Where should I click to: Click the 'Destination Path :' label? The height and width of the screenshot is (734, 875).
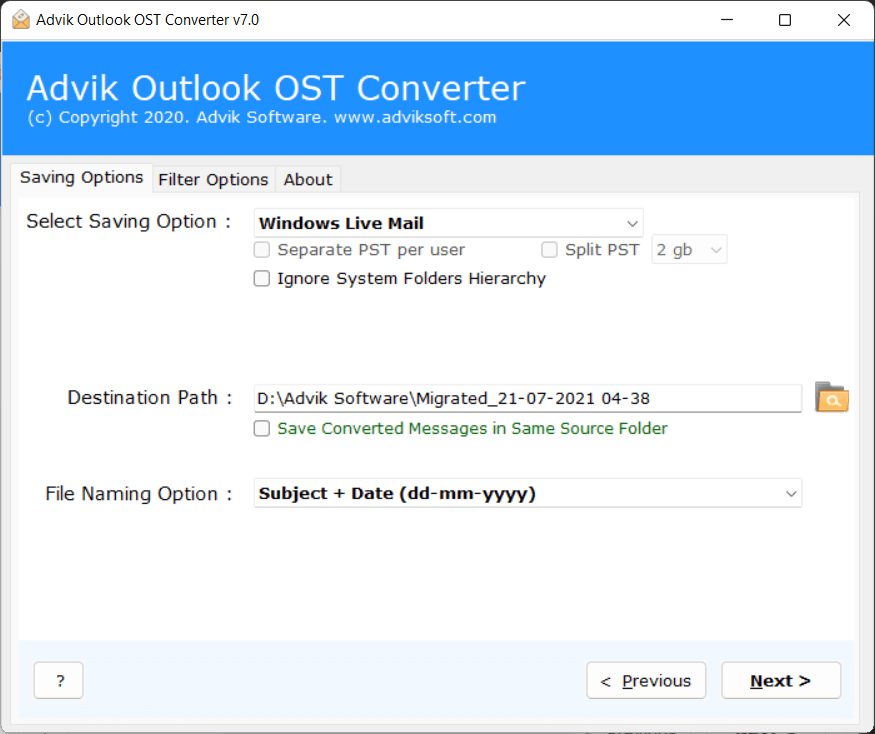[149, 397]
